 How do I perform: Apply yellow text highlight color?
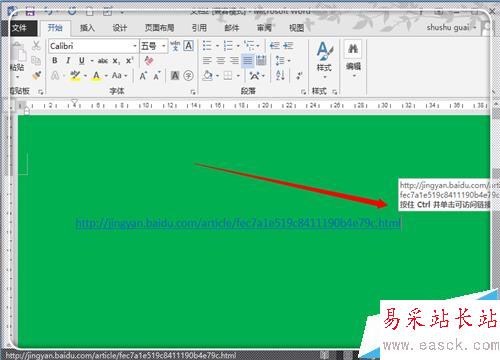[x=75, y=76]
